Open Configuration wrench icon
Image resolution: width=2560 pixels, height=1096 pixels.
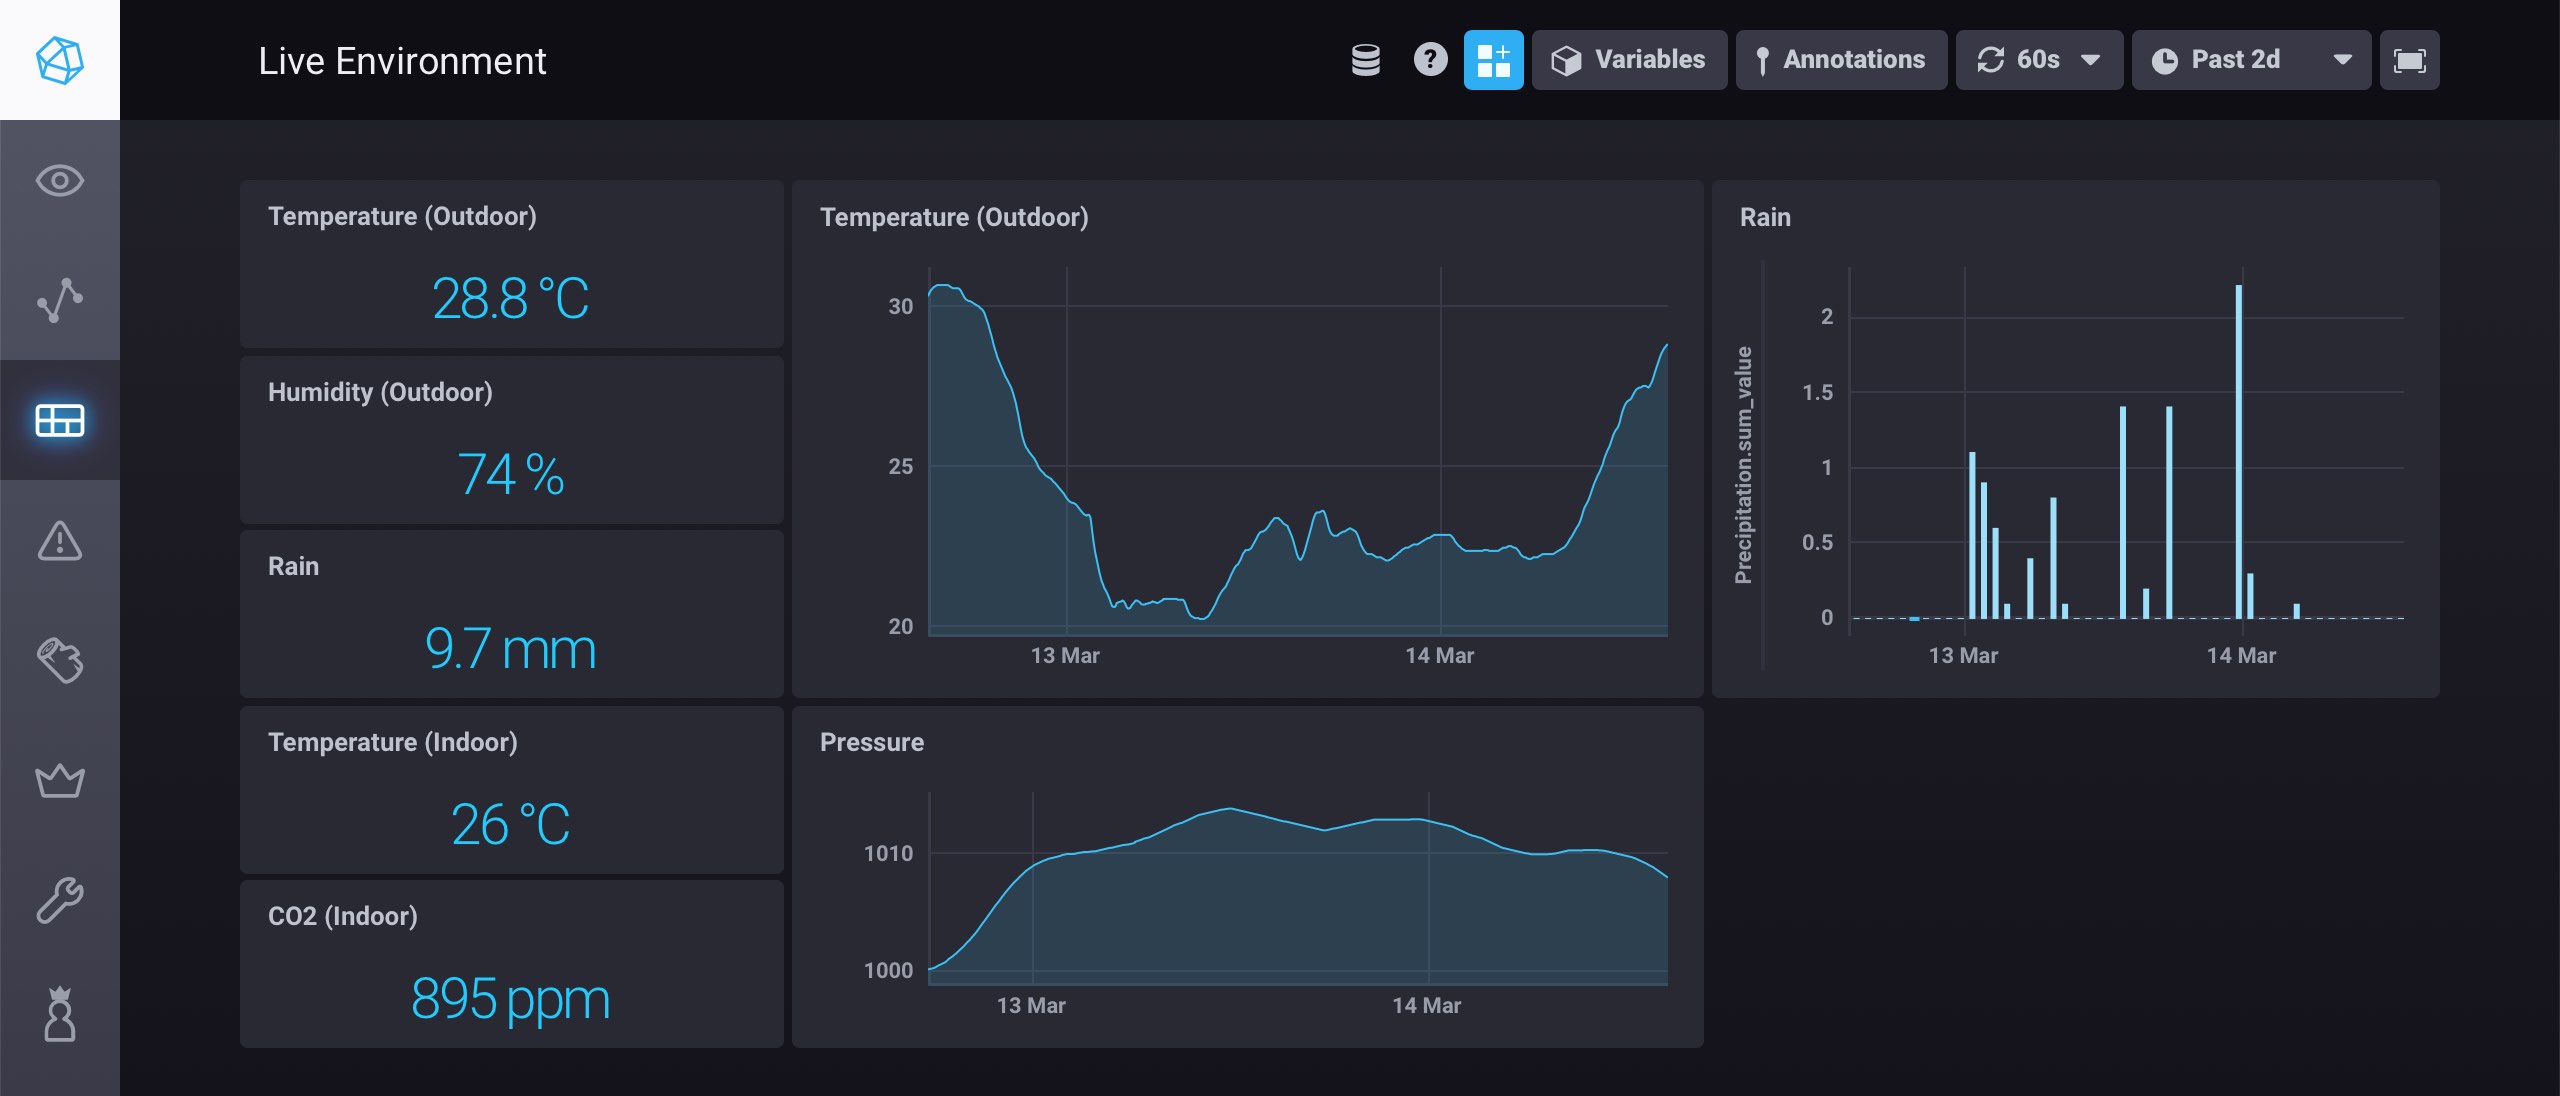(x=60, y=900)
